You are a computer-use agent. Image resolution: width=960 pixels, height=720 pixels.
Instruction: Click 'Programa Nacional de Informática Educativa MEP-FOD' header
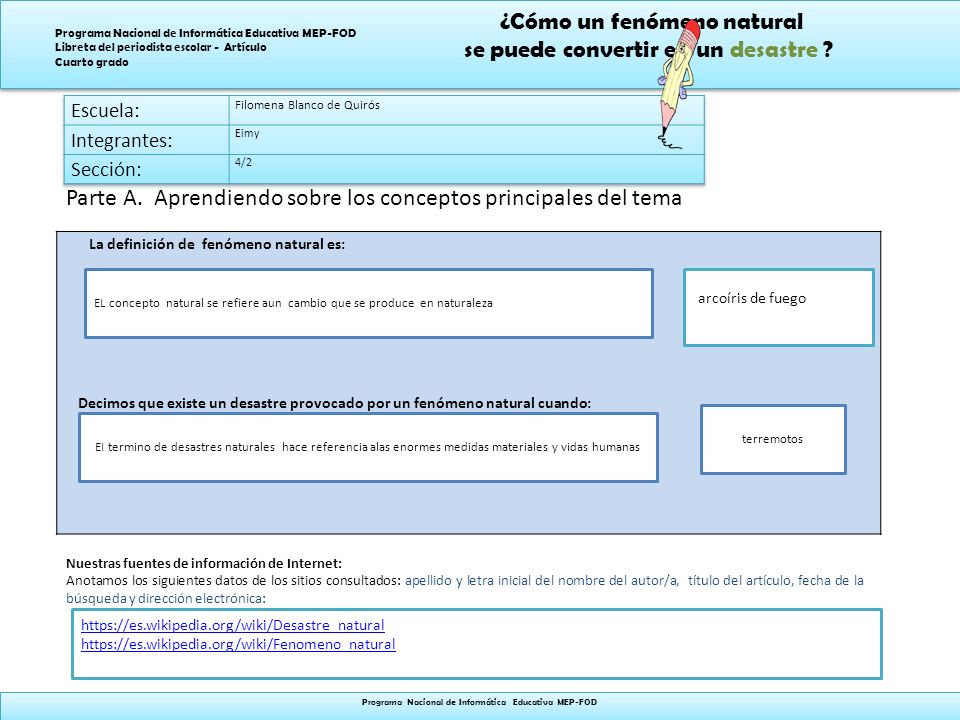pos(206,33)
